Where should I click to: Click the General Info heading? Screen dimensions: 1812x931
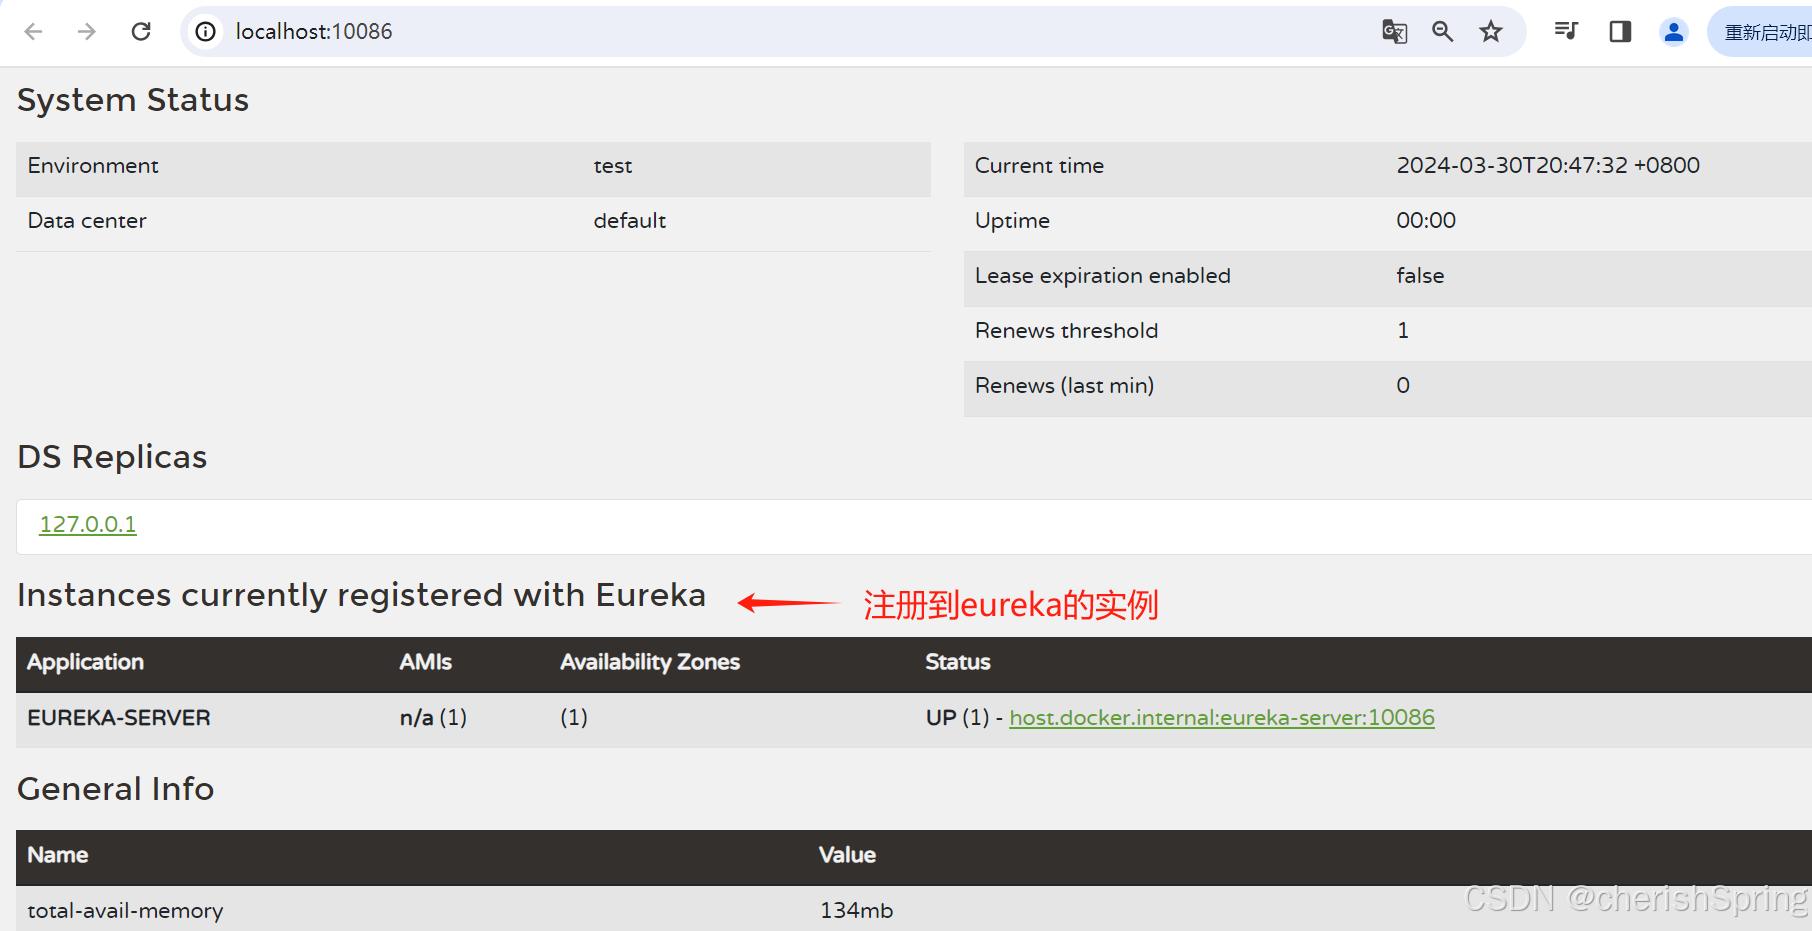(116, 789)
